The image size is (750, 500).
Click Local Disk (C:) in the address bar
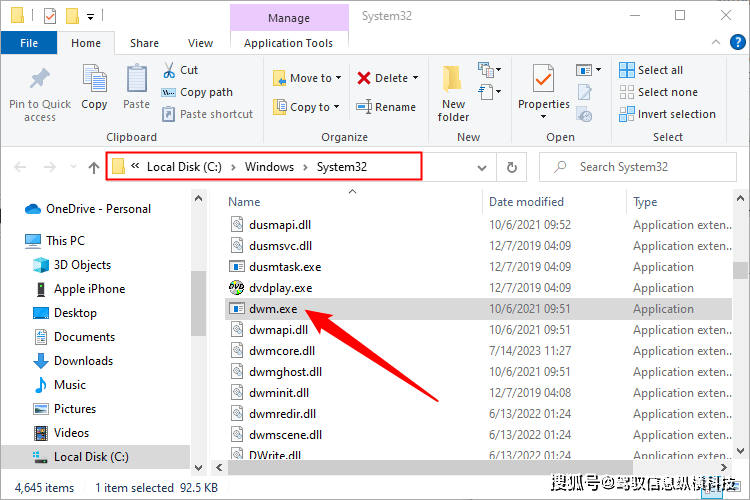pyautogui.click(x=184, y=167)
